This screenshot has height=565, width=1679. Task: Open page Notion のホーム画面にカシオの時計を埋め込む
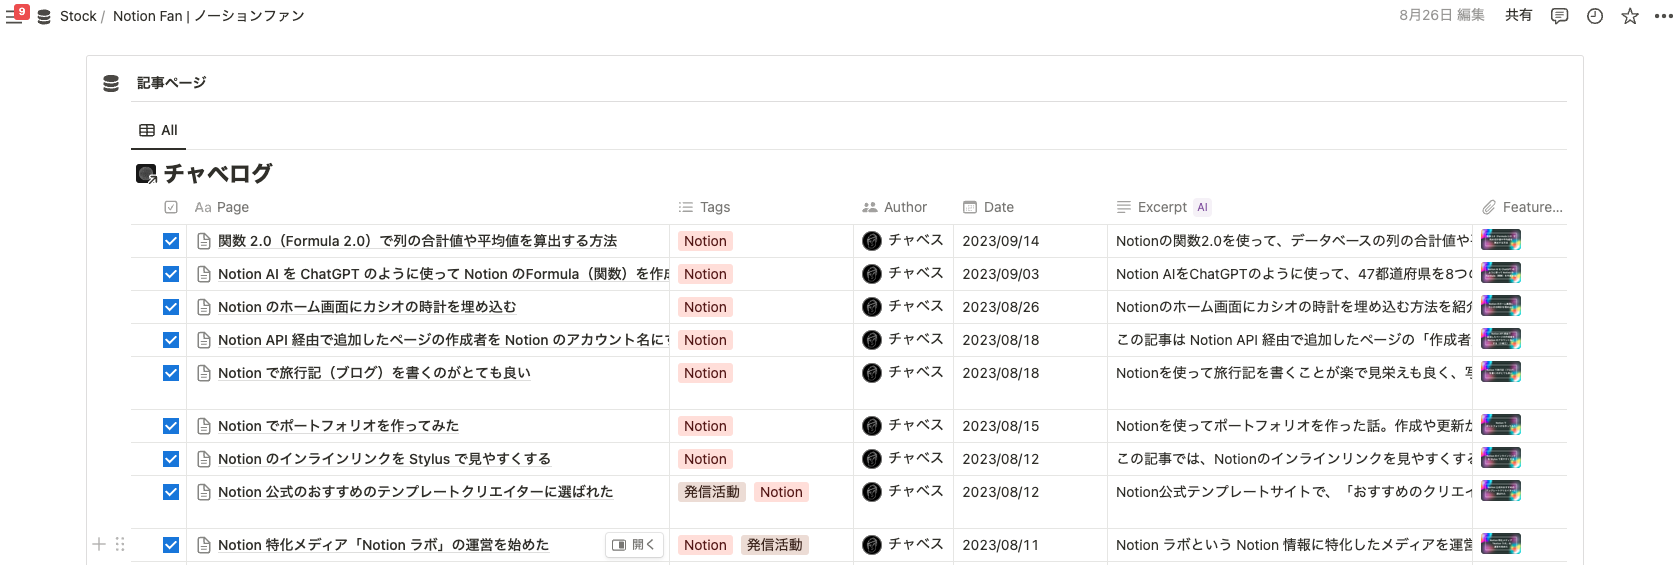pos(367,307)
